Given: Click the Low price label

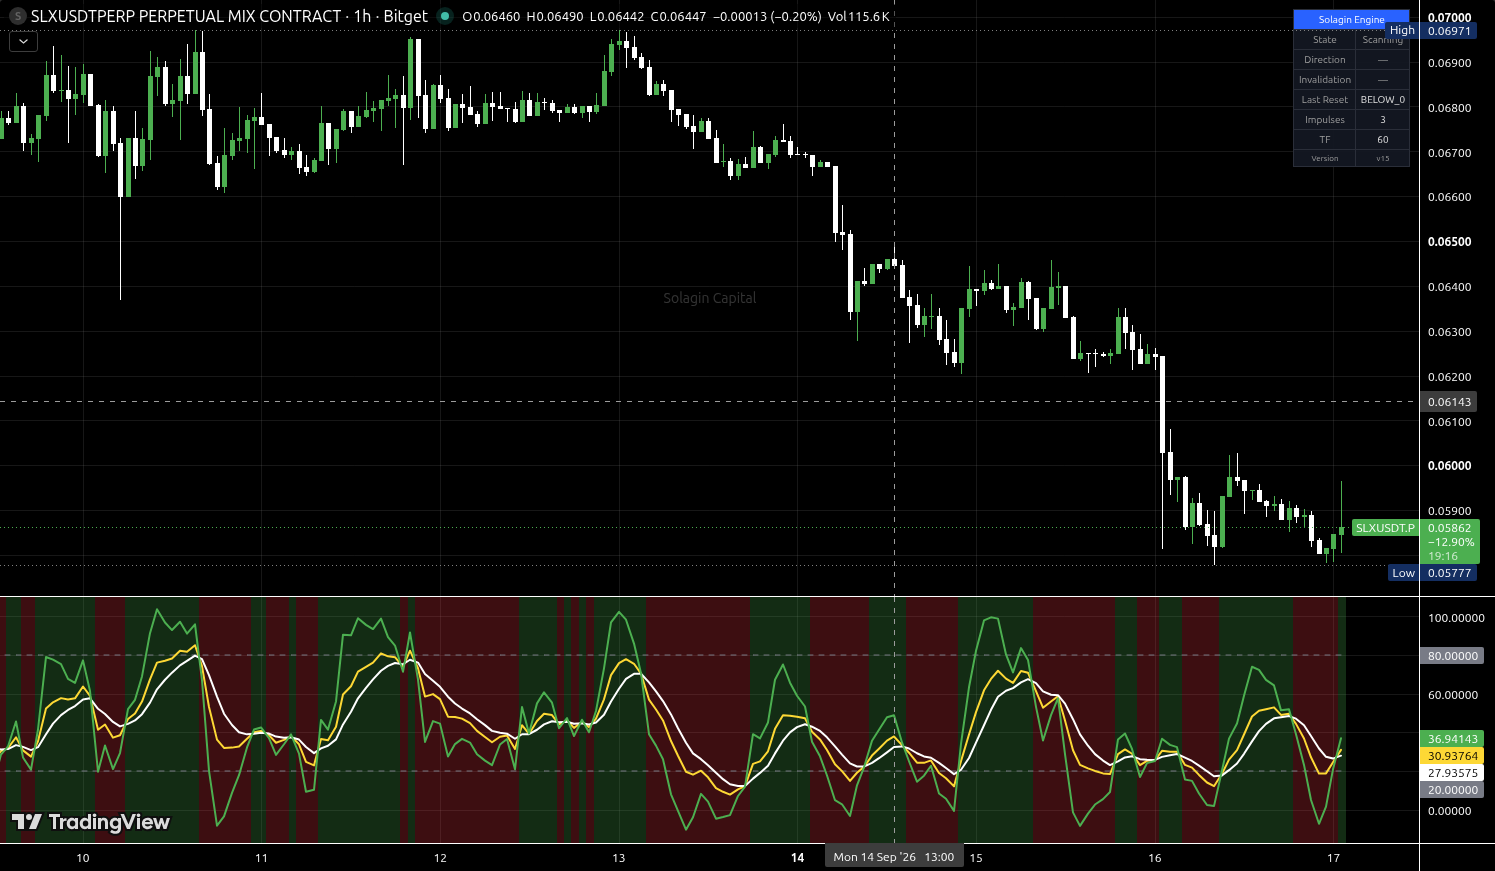Looking at the screenshot, I should pos(1404,573).
